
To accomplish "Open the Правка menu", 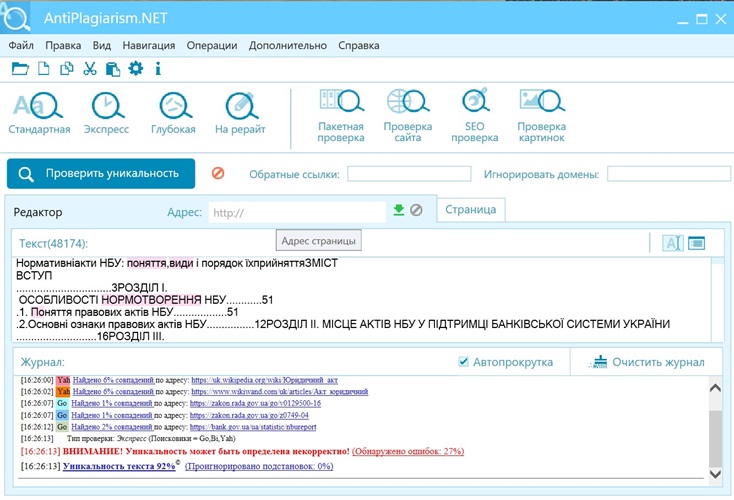I will click(63, 45).
